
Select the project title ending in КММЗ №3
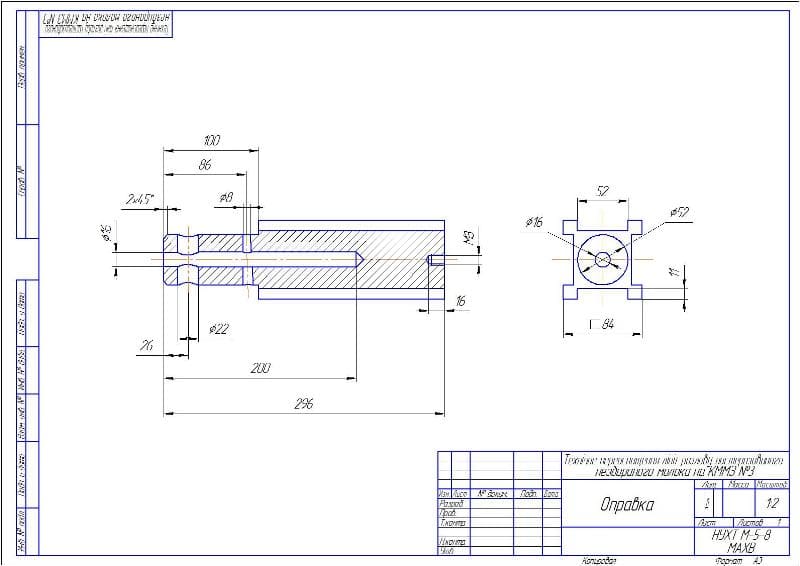(x=675, y=465)
